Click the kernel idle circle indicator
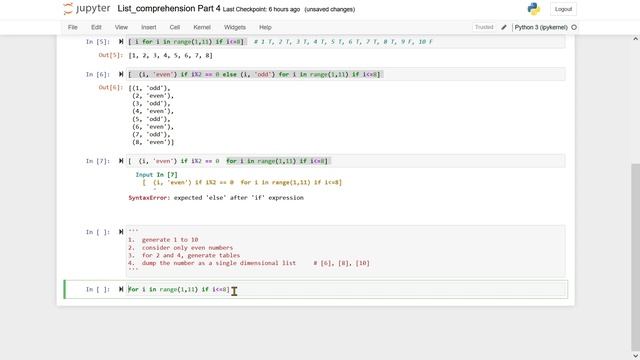The image size is (640, 360). pyautogui.click(x=574, y=27)
